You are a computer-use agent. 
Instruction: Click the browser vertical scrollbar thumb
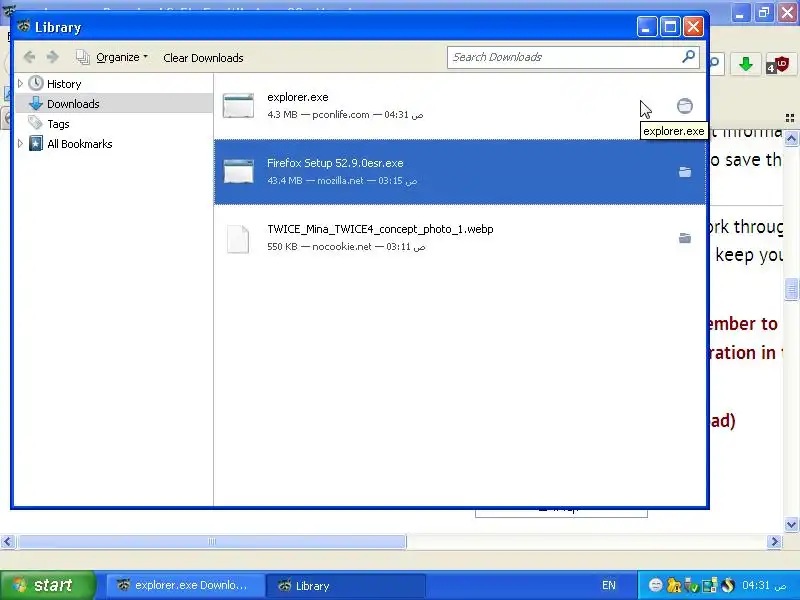tap(791, 290)
